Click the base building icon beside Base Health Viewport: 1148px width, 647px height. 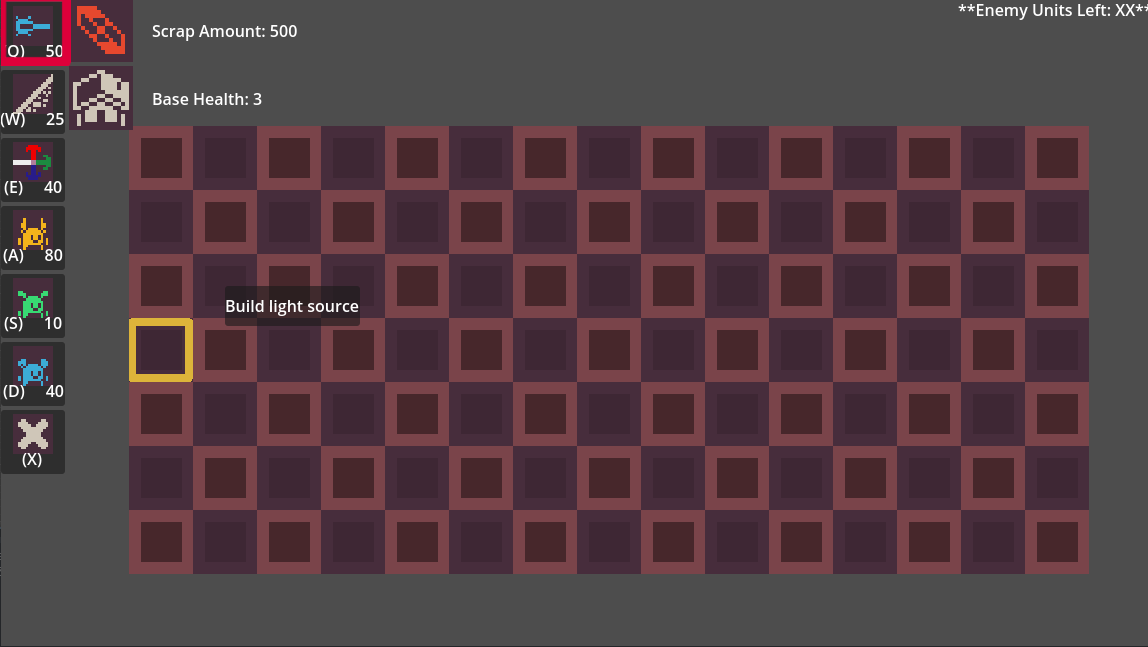(x=101, y=98)
